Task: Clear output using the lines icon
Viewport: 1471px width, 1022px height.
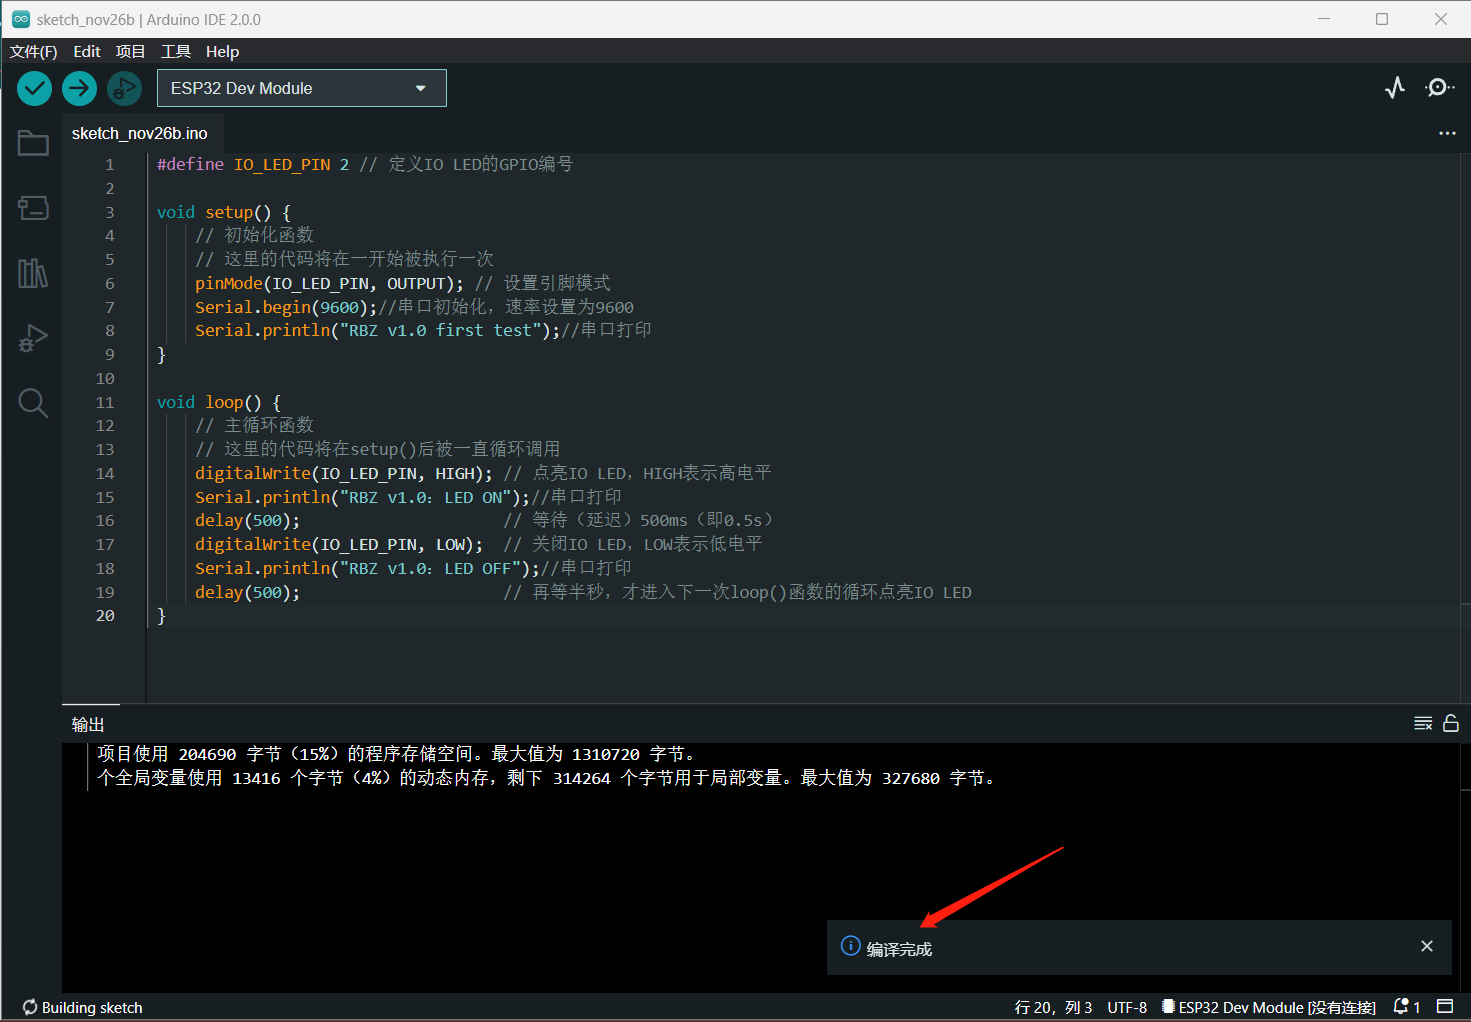Action: coord(1423,723)
